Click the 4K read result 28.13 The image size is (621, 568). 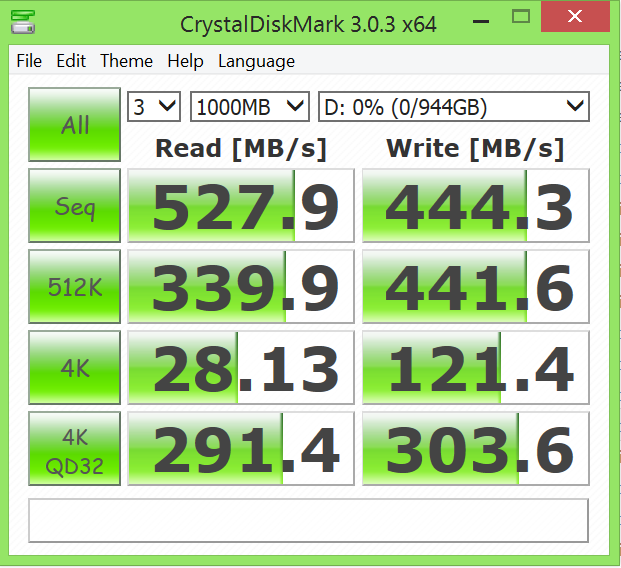click(241, 368)
